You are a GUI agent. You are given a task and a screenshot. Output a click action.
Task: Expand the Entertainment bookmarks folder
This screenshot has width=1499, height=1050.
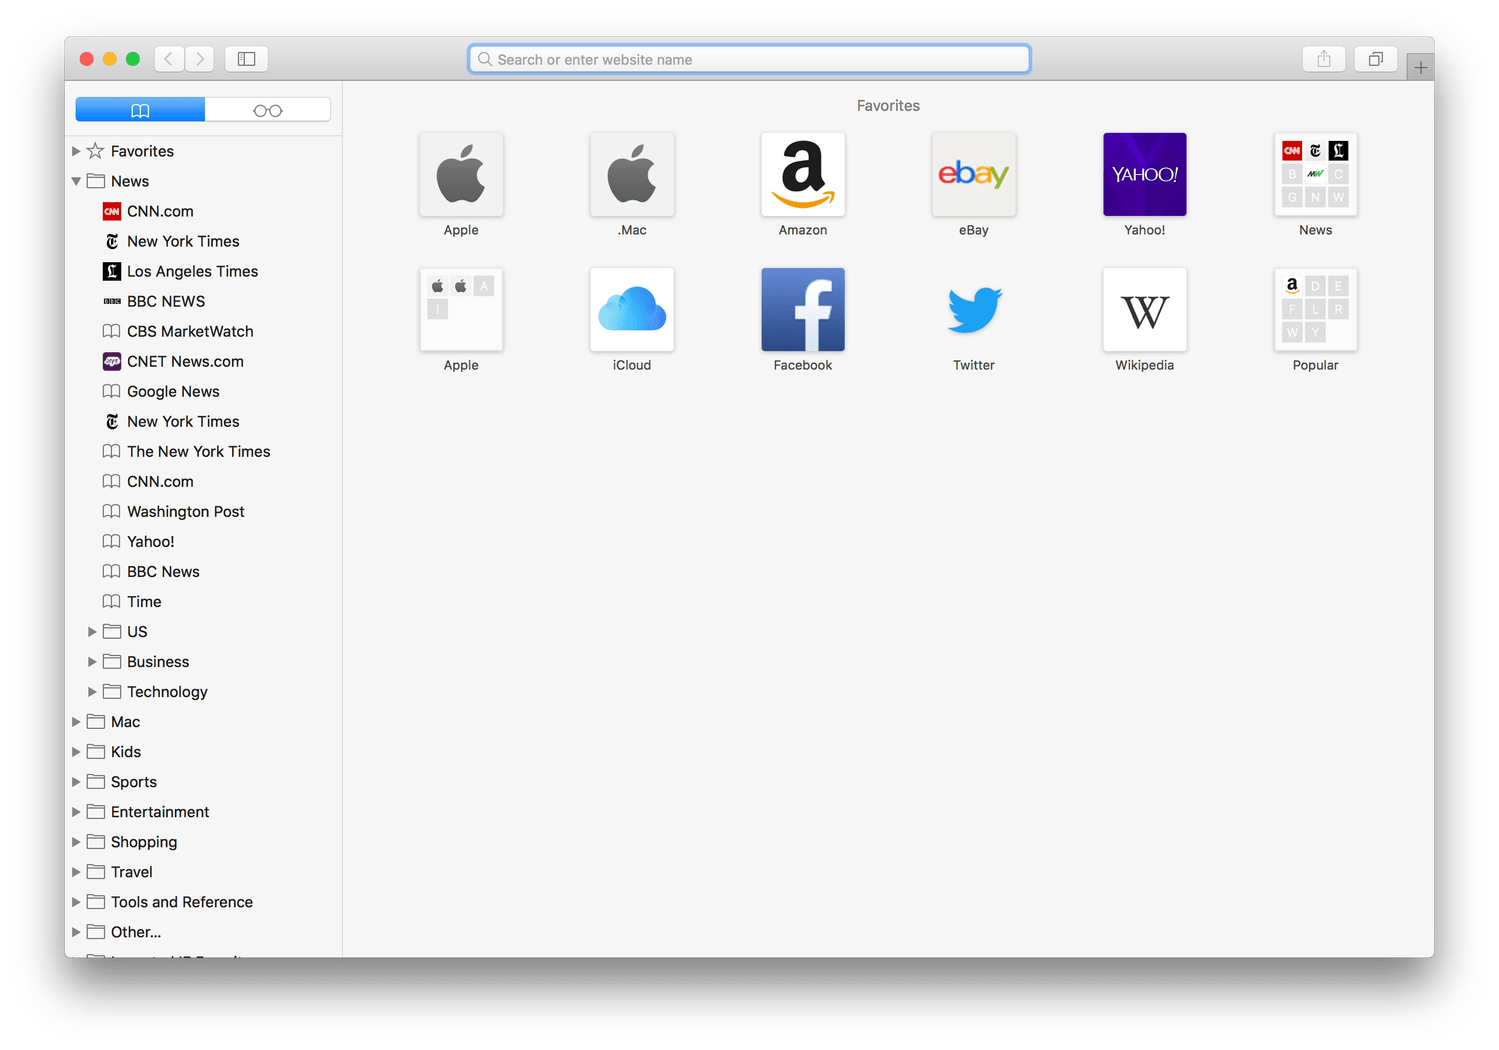(76, 811)
